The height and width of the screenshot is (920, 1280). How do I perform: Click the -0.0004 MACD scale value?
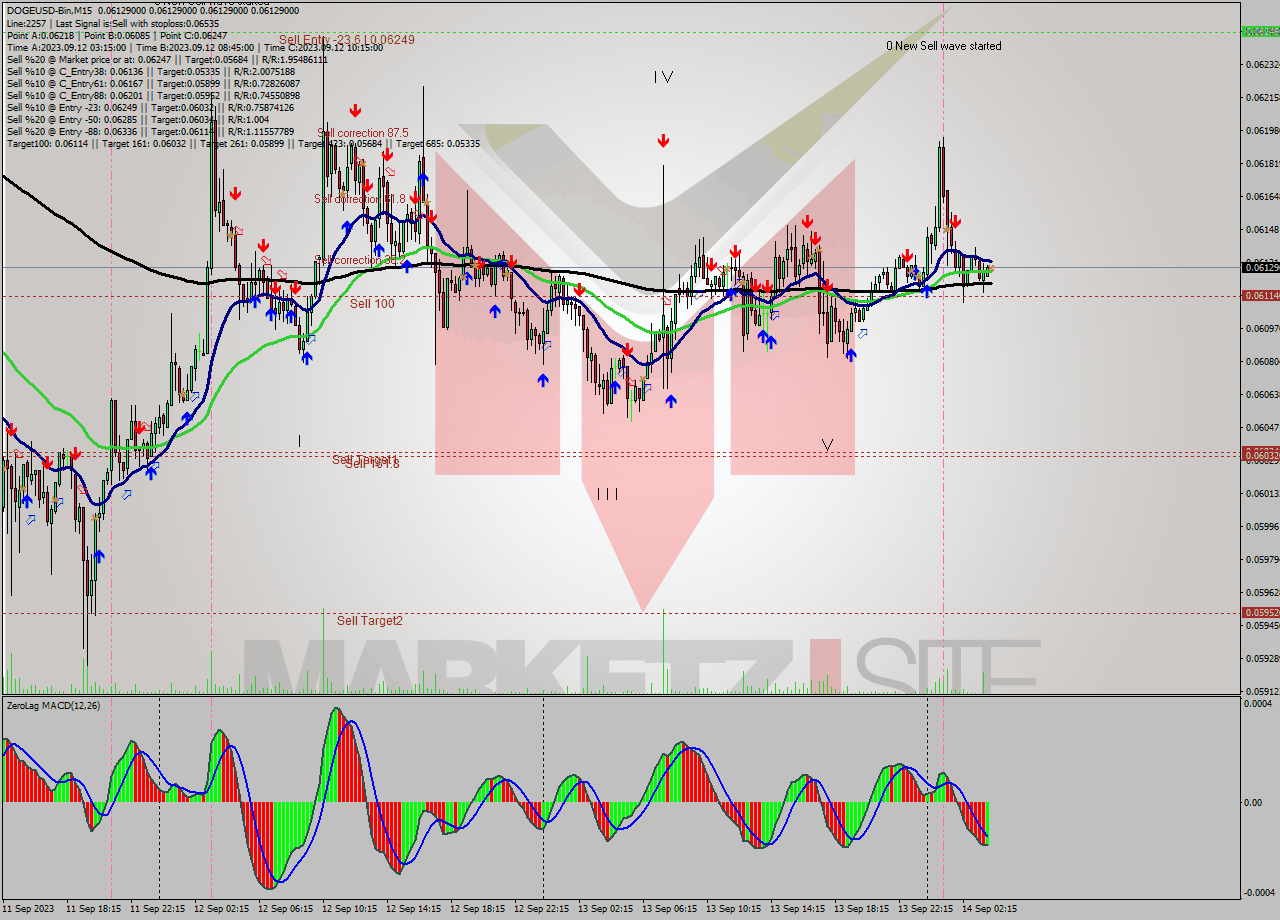1257,892
